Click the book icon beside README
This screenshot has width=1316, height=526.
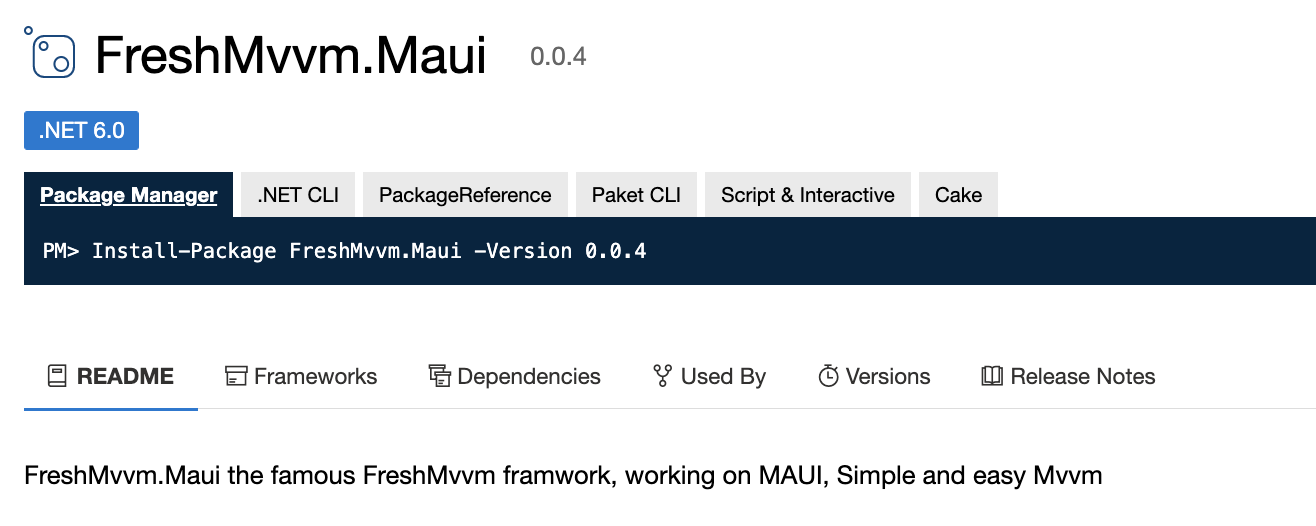[58, 376]
